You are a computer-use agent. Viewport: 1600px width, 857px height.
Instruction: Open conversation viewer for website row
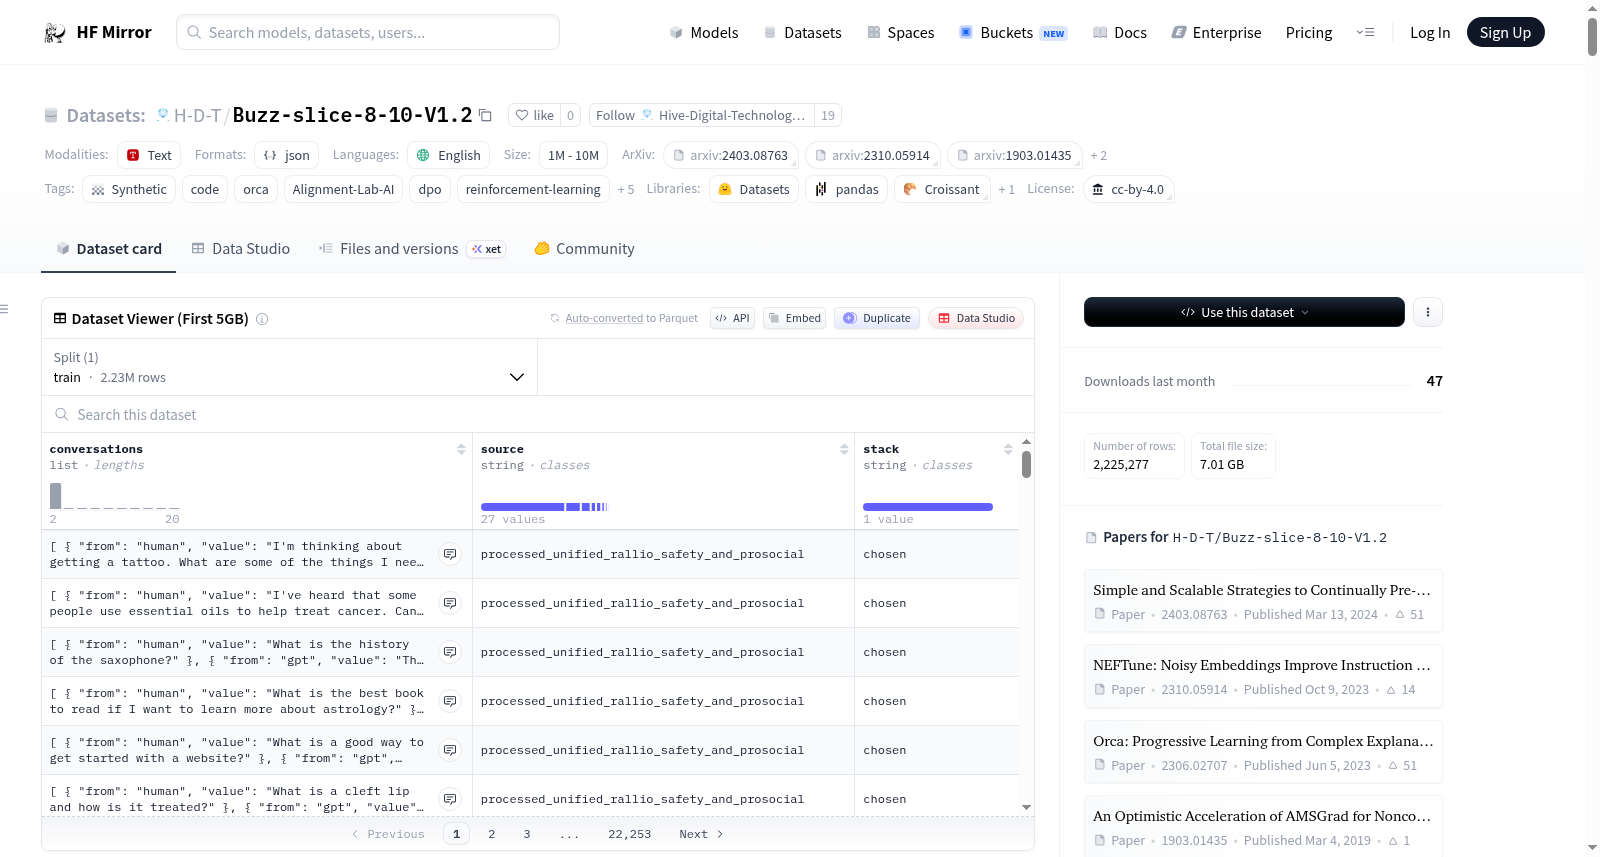click(450, 750)
